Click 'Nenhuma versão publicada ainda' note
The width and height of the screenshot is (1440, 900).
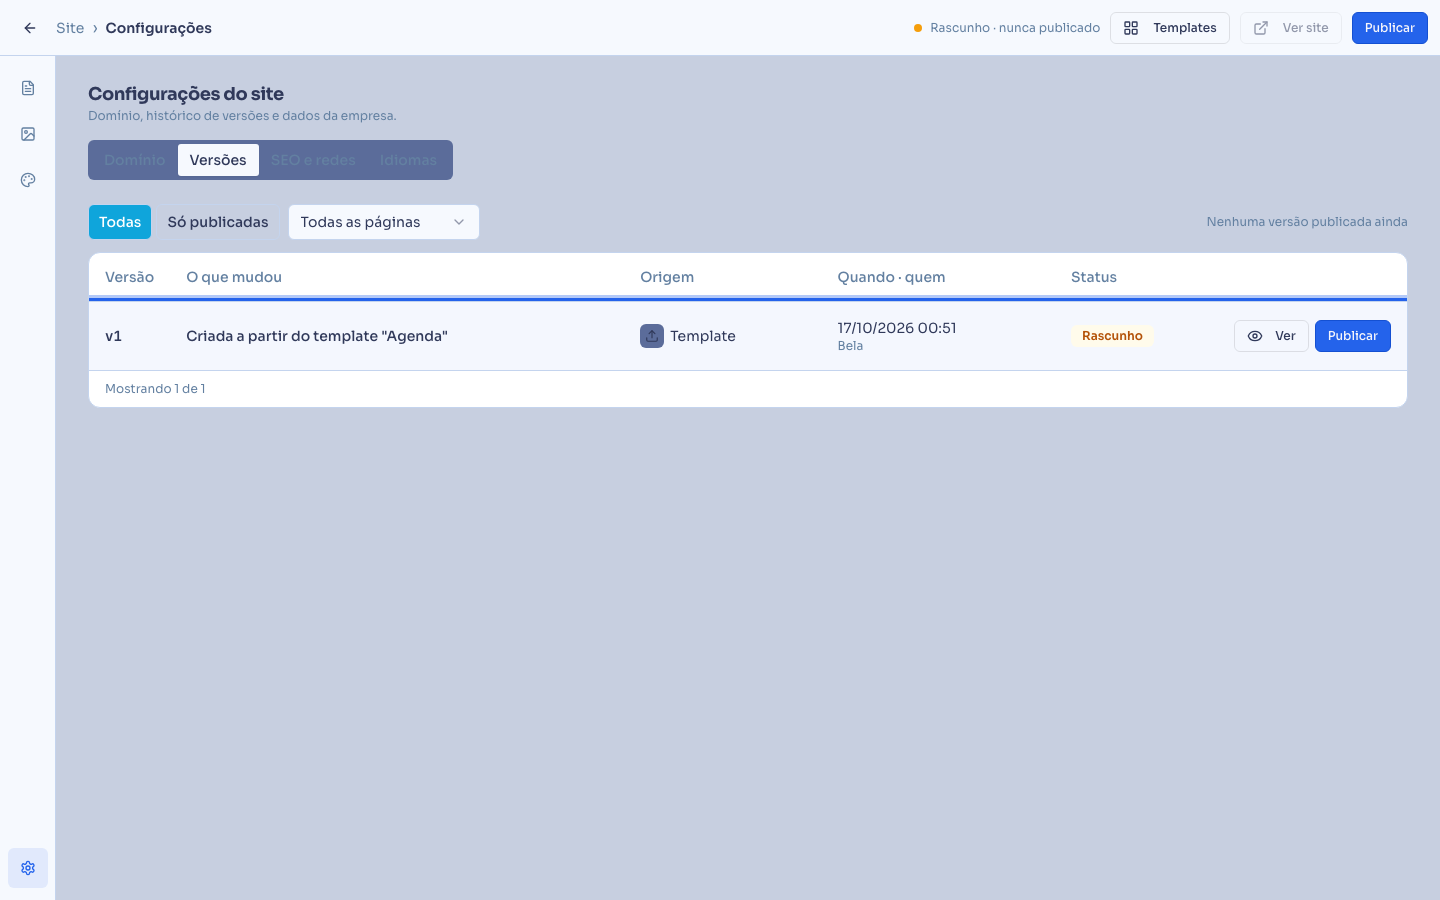coord(1307,222)
